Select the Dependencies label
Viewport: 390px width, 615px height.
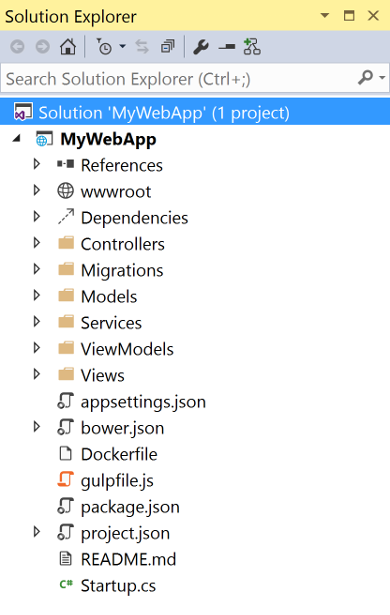135,218
